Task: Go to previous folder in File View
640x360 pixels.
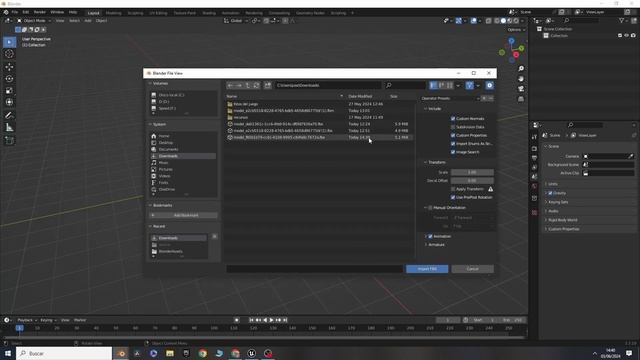Action: [x=231, y=85]
